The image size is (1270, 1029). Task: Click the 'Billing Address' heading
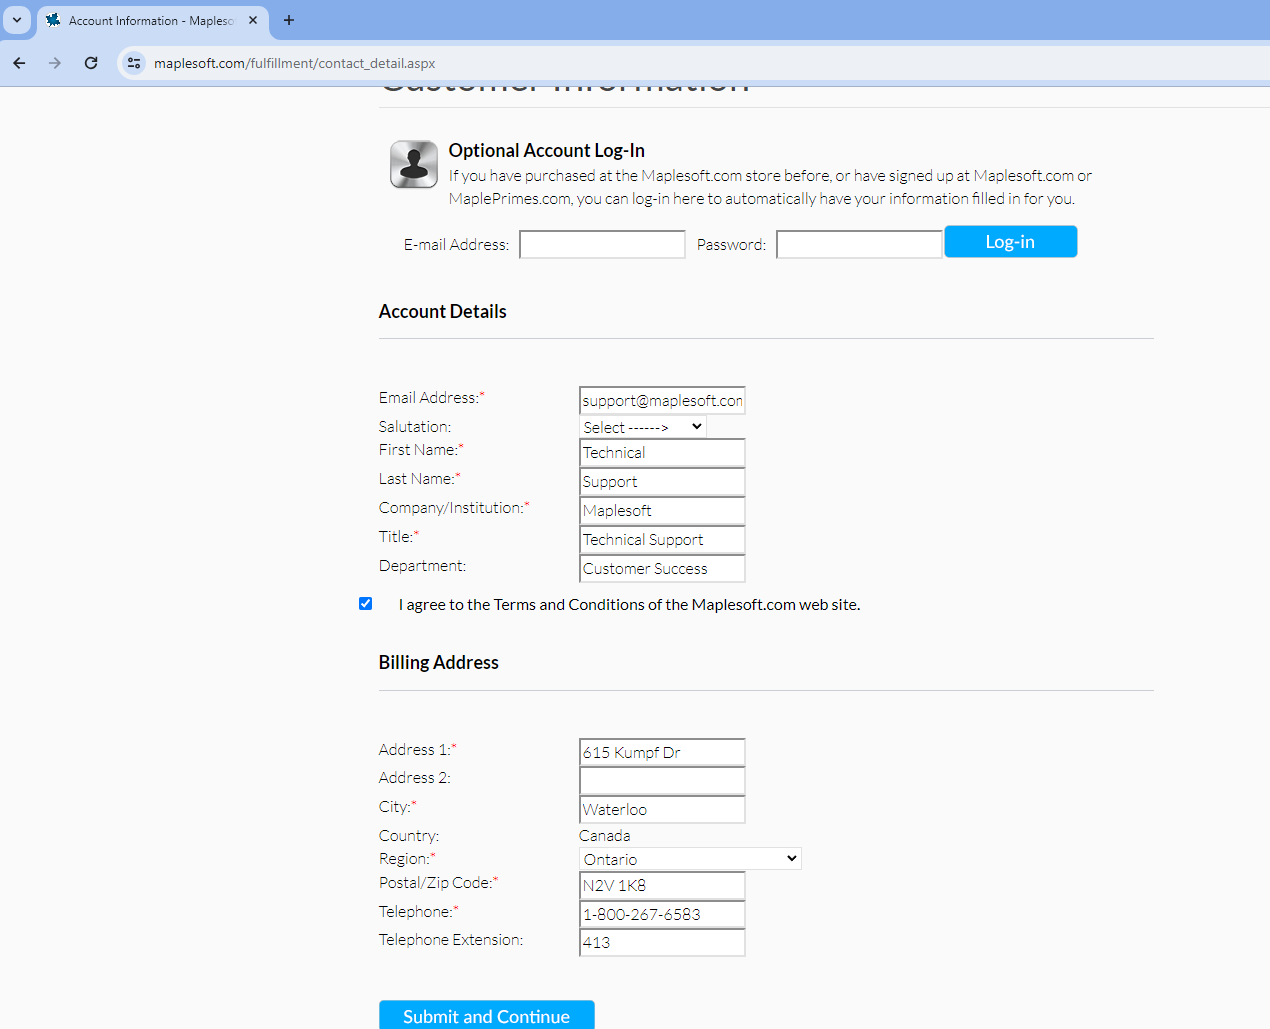438,662
